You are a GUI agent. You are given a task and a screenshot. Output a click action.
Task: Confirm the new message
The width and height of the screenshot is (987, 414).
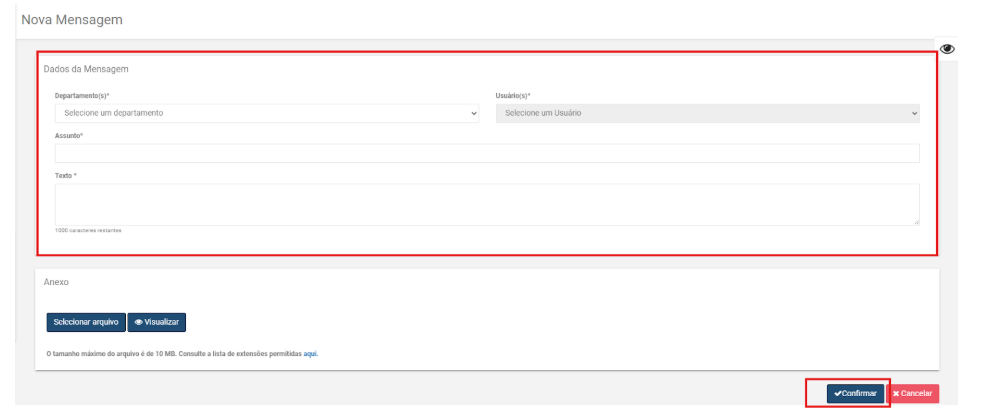tap(855, 393)
